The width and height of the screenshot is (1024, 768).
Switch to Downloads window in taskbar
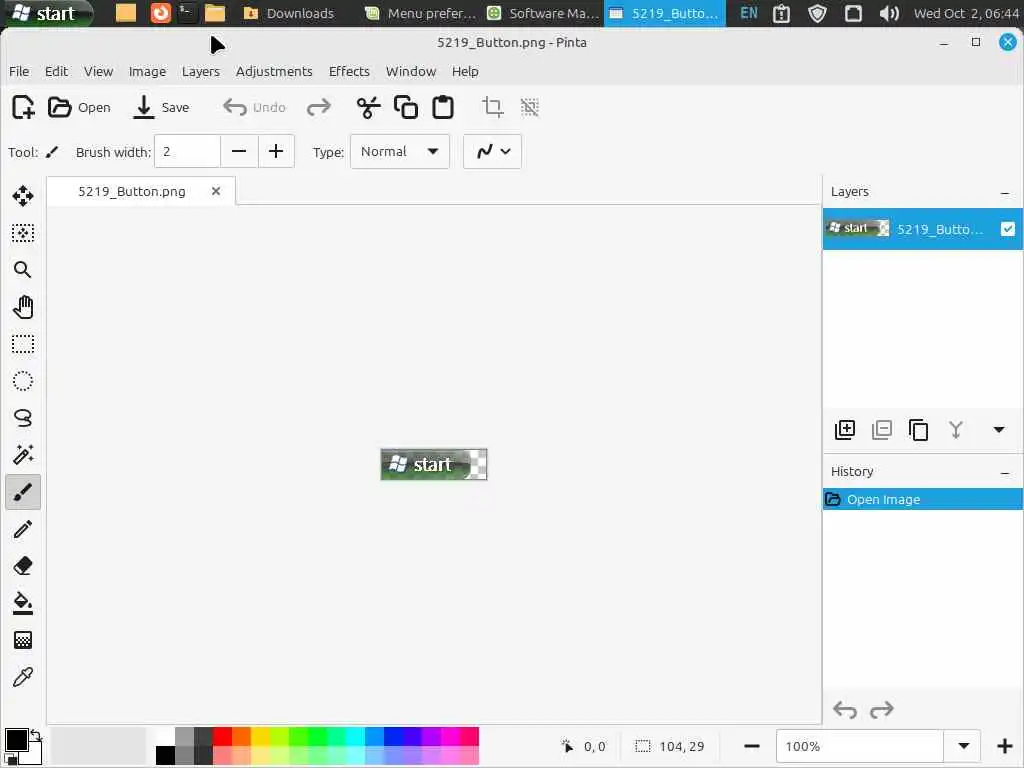tap(289, 13)
